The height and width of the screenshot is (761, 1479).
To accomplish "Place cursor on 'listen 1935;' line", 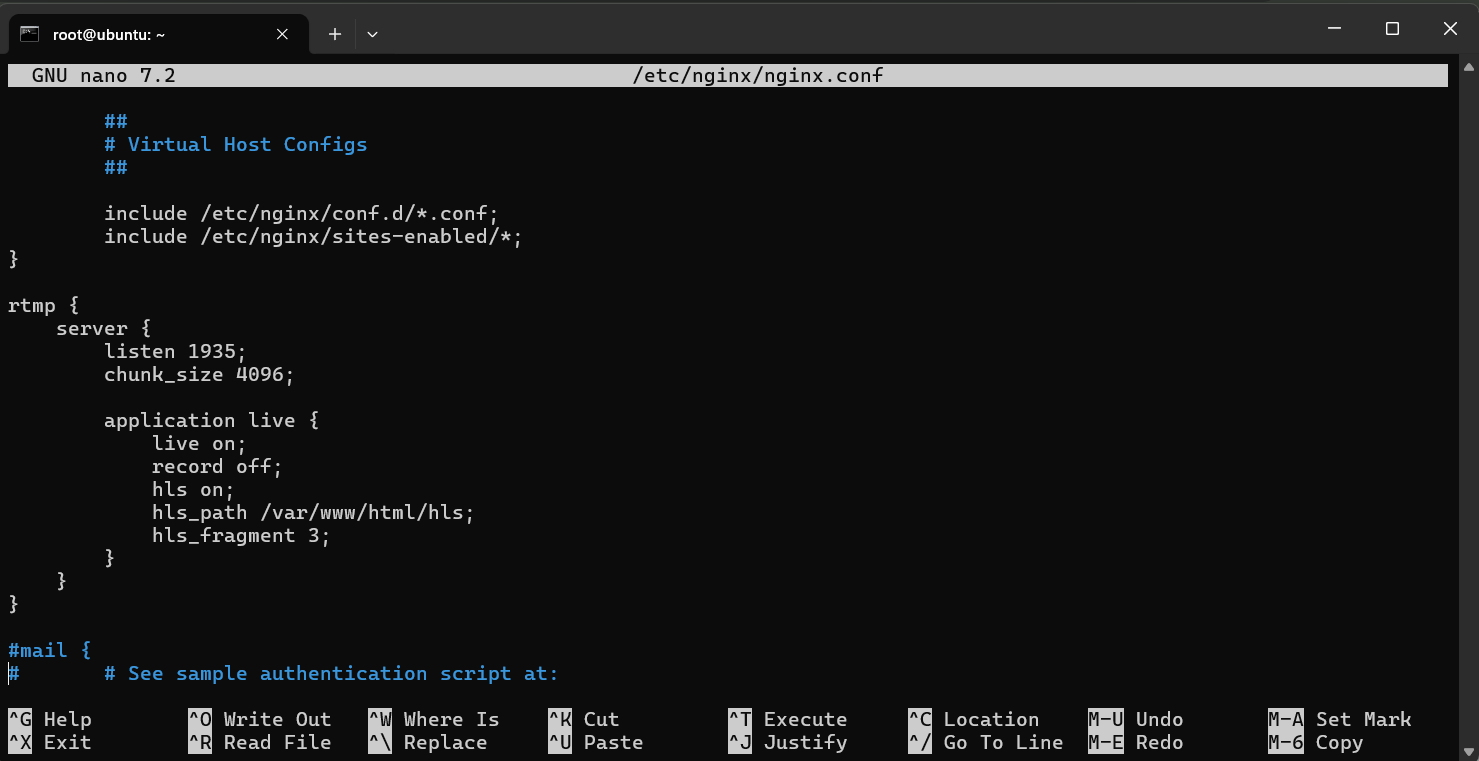I will click(x=175, y=351).
